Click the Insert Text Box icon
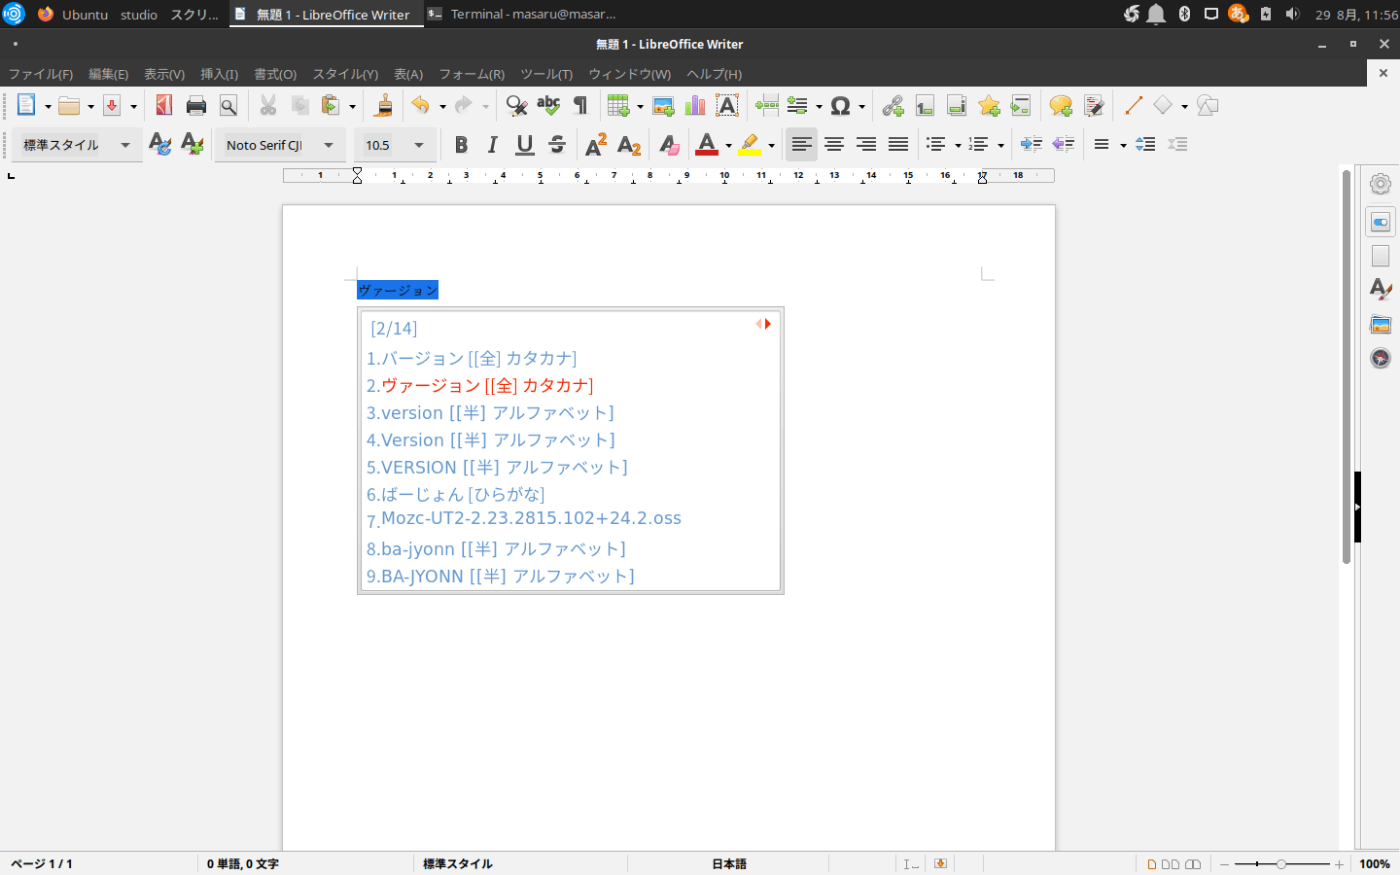Screen dimensions: 1400x875 coord(727,105)
